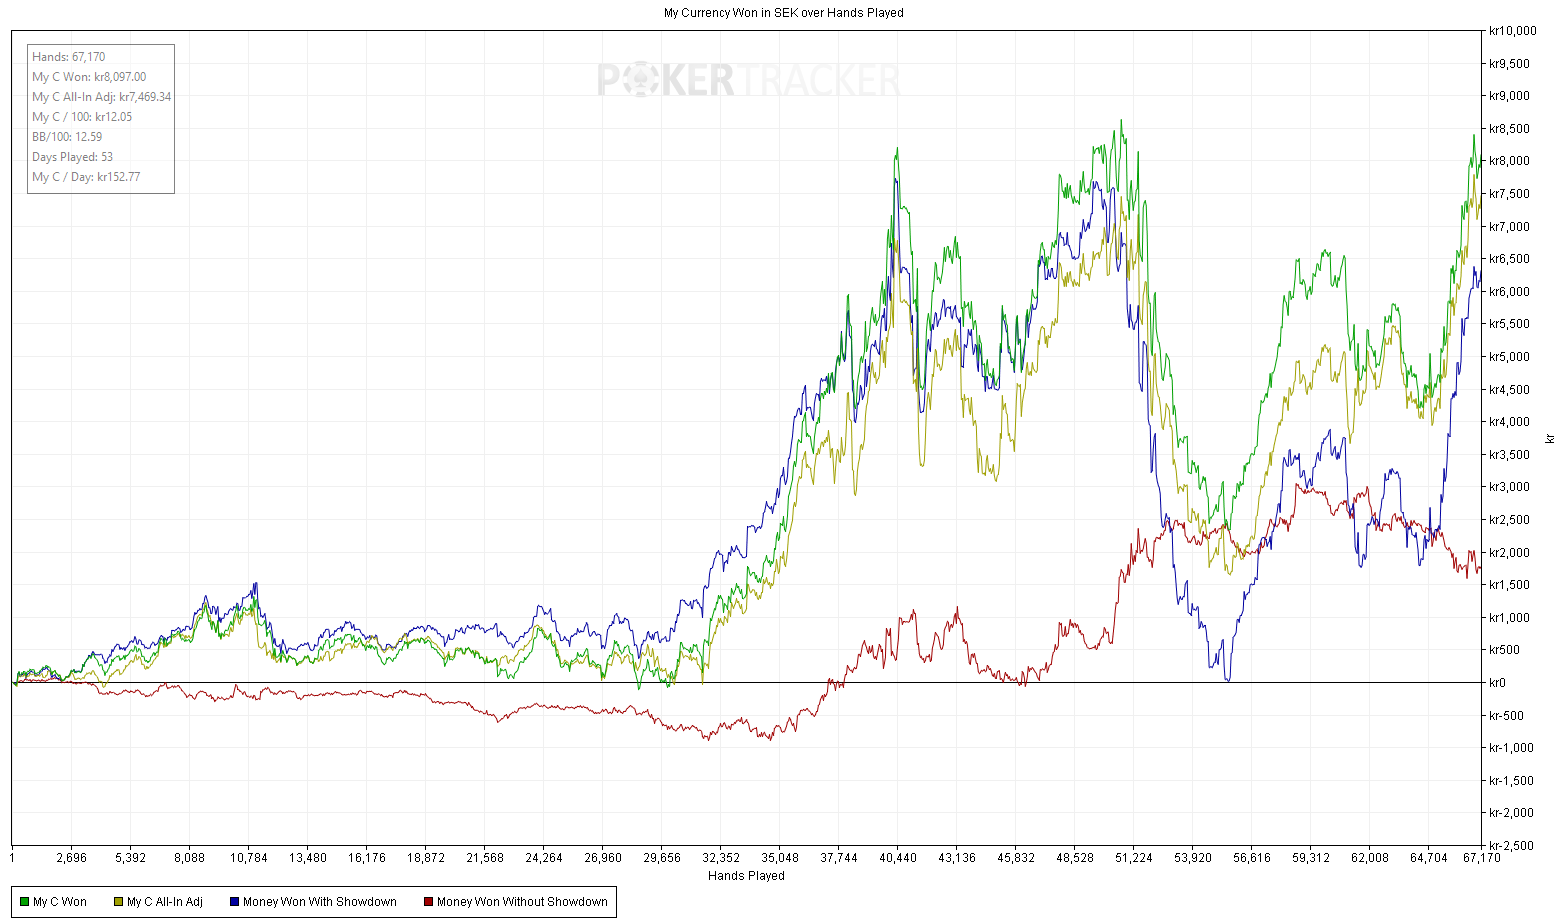The image size is (1554, 922).
Task: Click the 40,440 x-axis tick label
Action: [898, 858]
